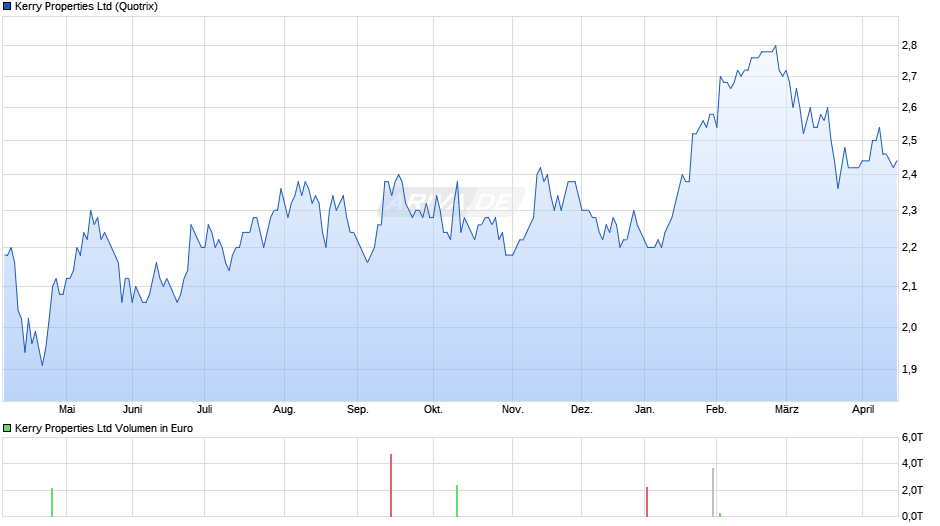Click the 'April' month label
940x526 pixels.
pos(863,410)
